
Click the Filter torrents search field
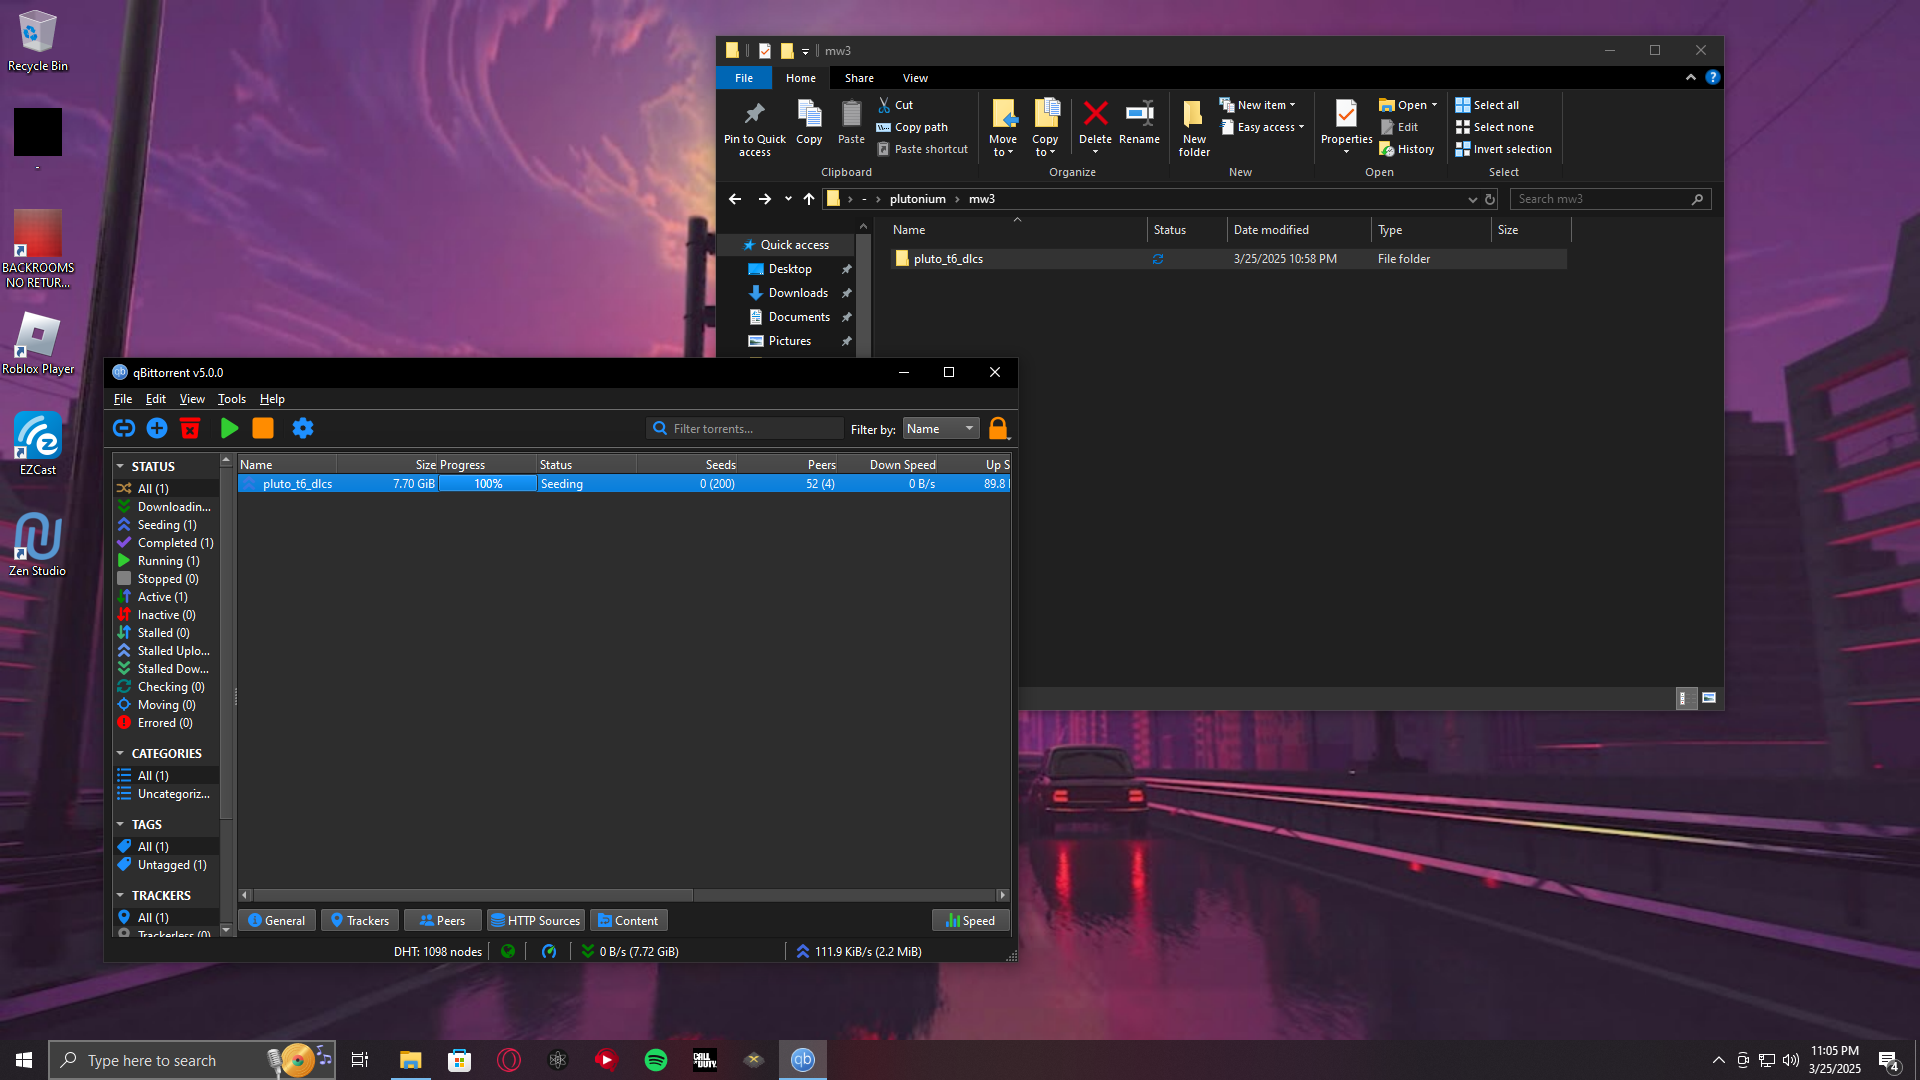tap(745, 428)
